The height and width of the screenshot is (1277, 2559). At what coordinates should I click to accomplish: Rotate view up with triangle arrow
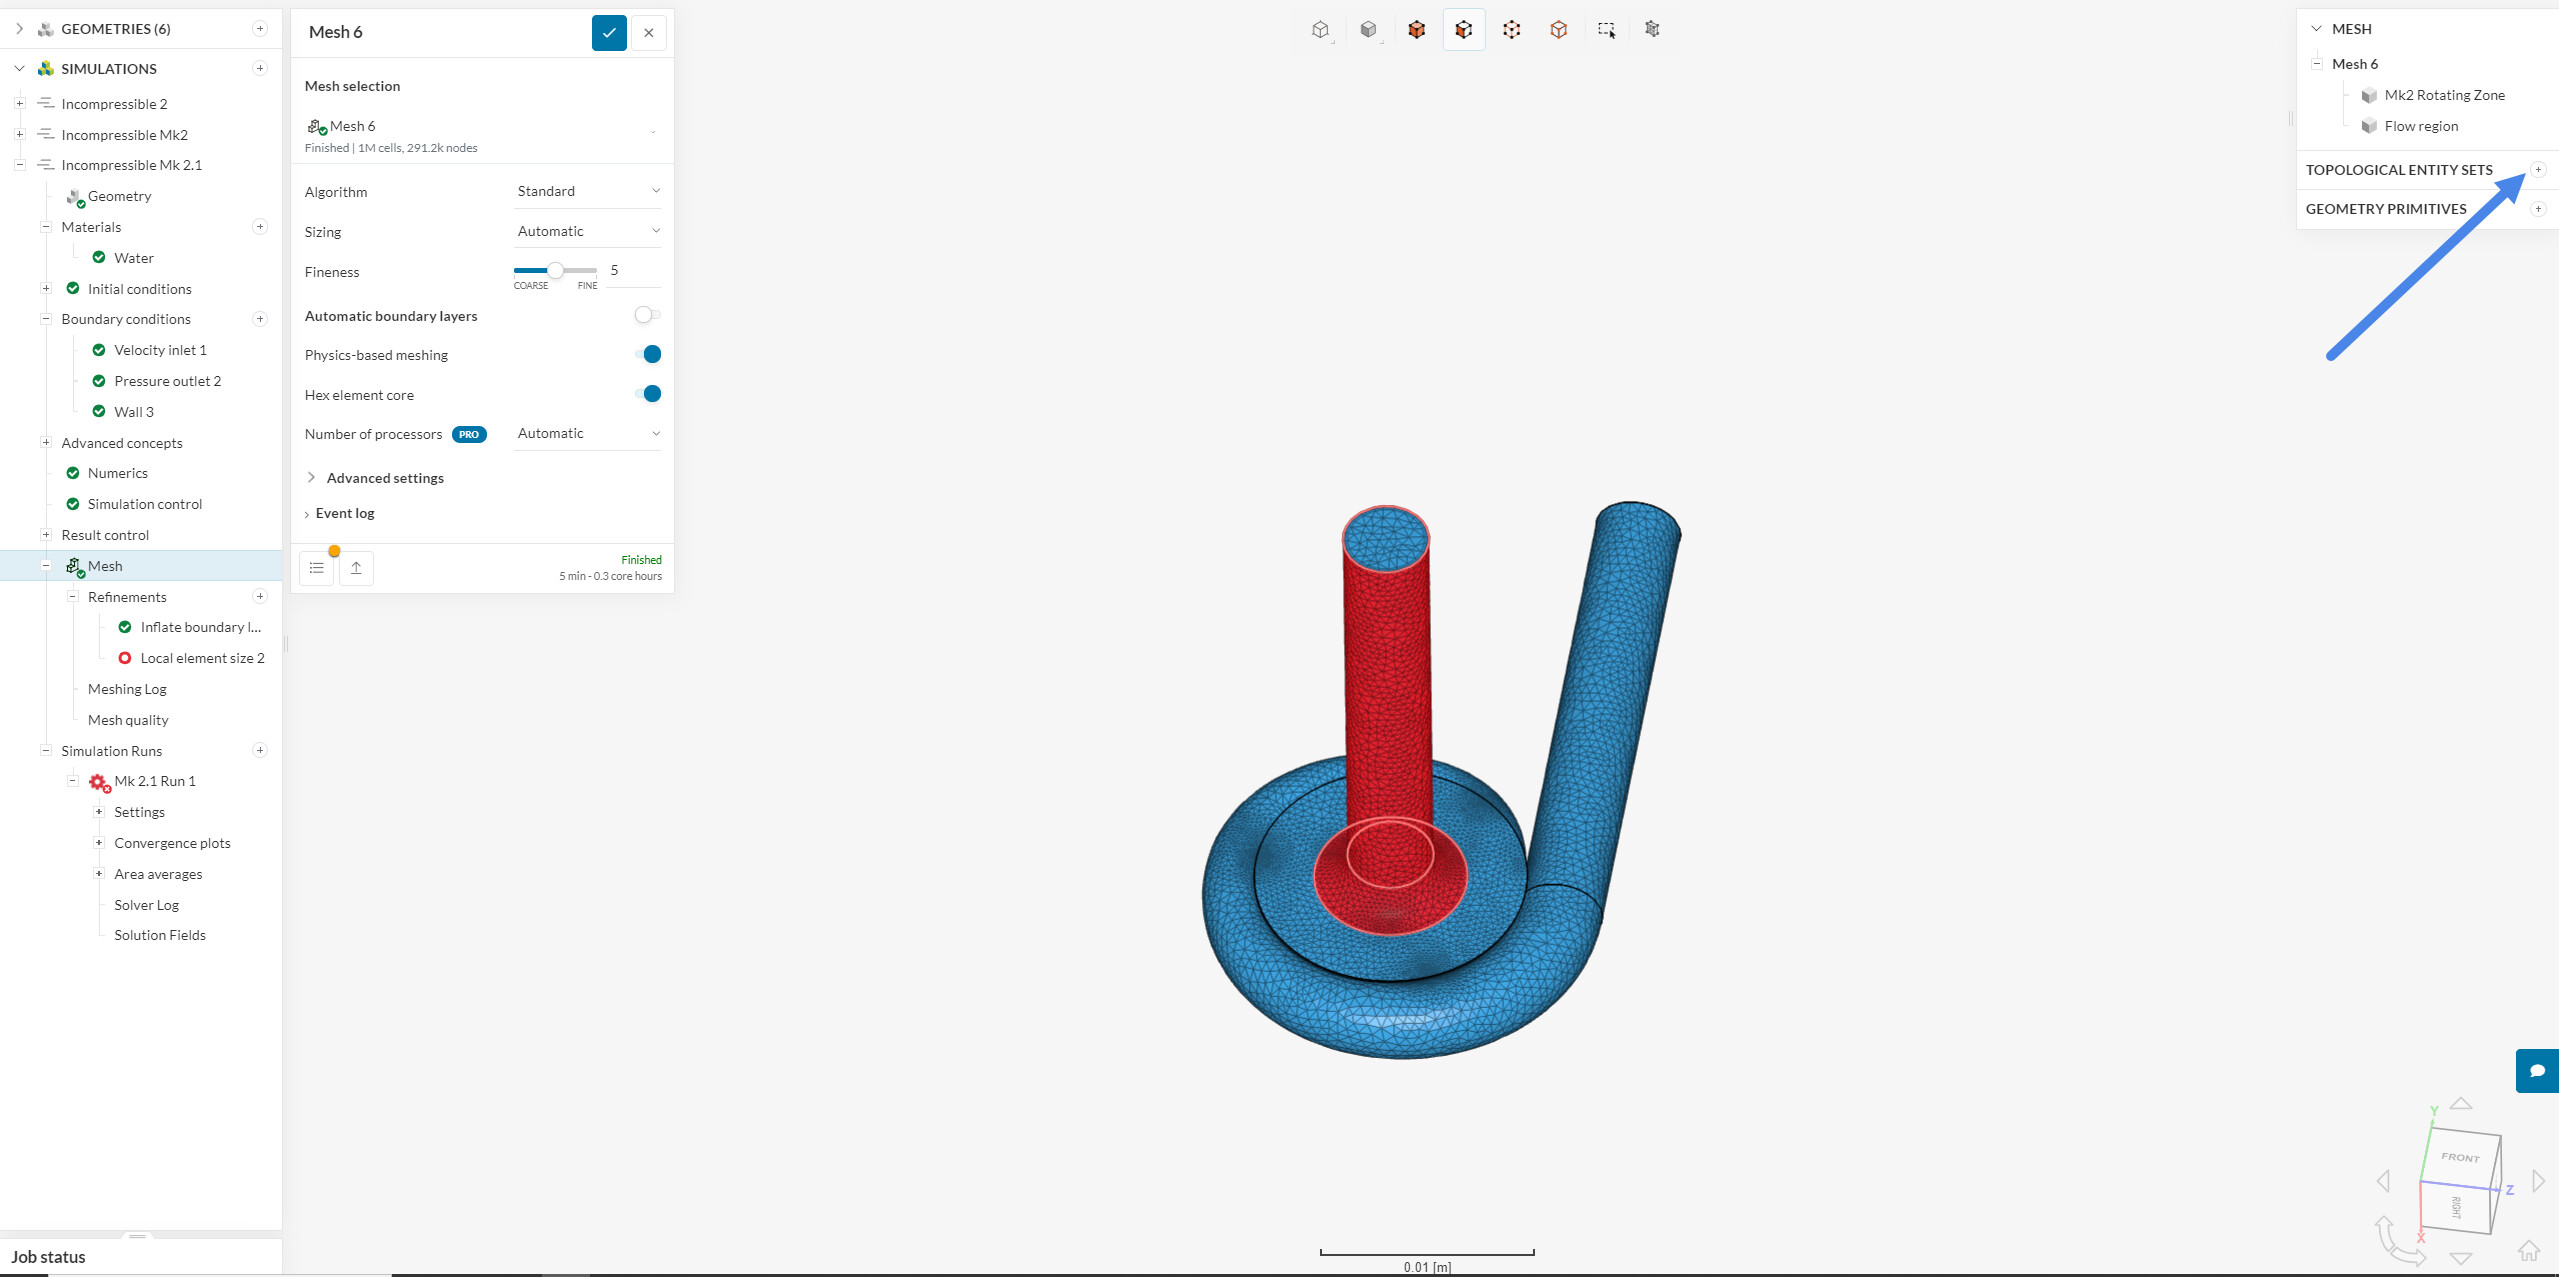coord(2461,1103)
